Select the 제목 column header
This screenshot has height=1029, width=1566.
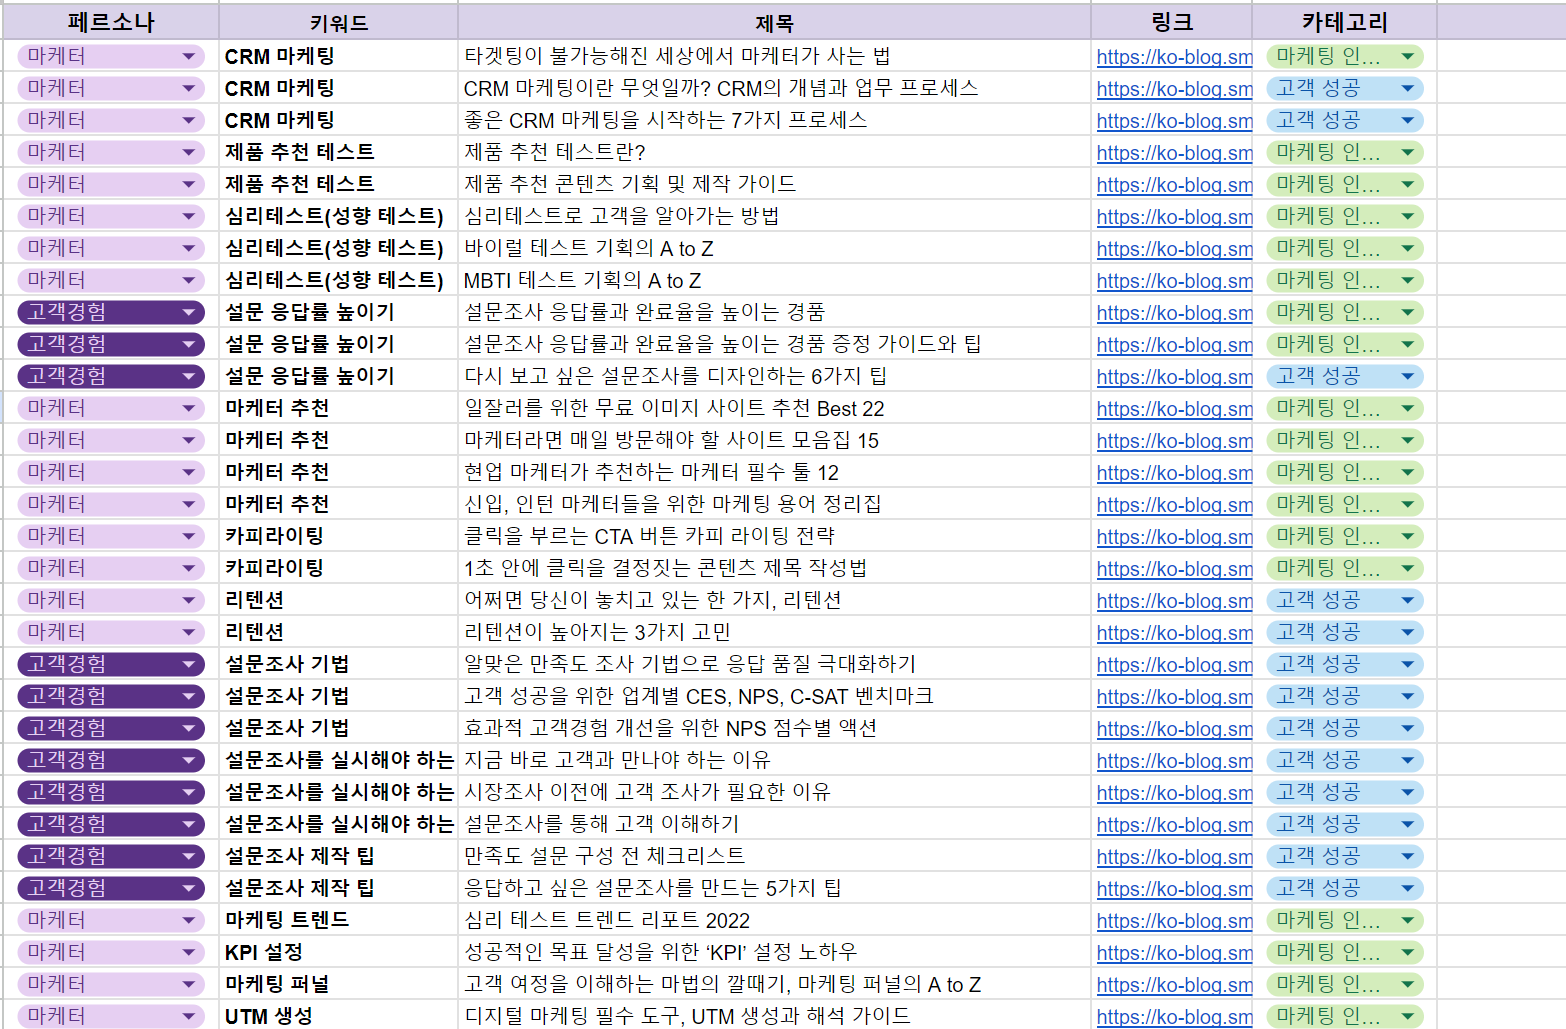coord(772,21)
